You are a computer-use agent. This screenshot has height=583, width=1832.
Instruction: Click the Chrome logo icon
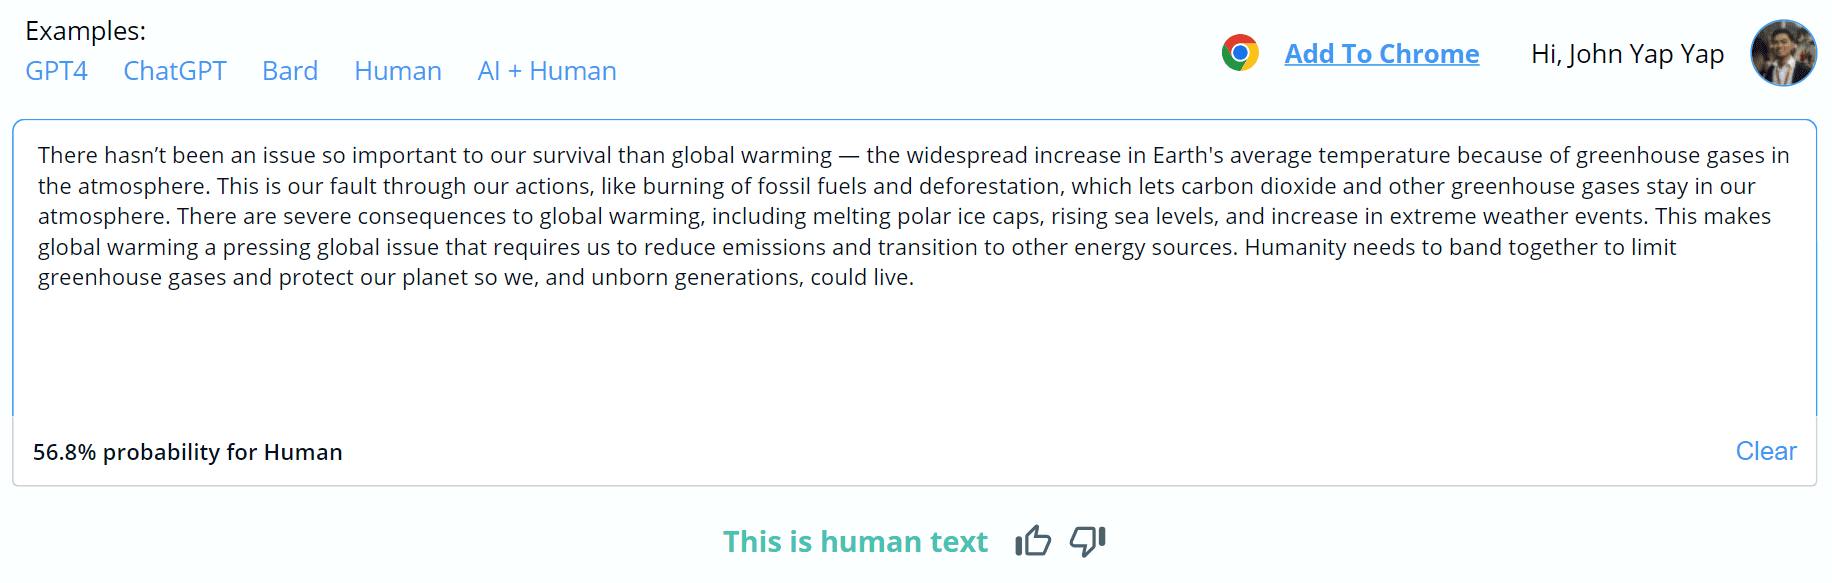pyautogui.click(x=1240, y=53)
